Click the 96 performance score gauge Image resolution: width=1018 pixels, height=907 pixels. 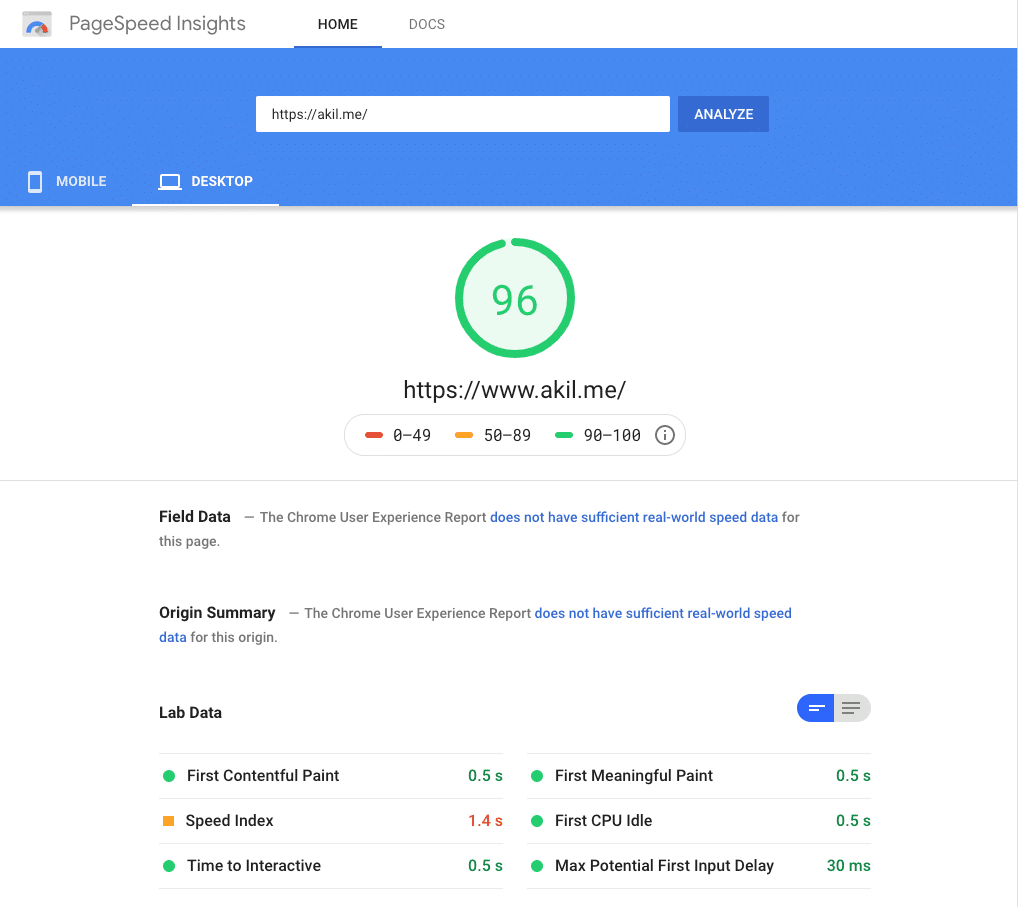(x=515, y=298)
